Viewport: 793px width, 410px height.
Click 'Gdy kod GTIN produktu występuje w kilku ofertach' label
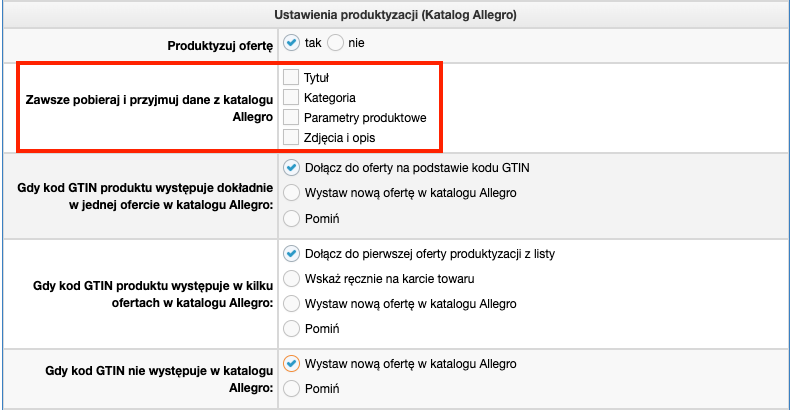point(153,294)
